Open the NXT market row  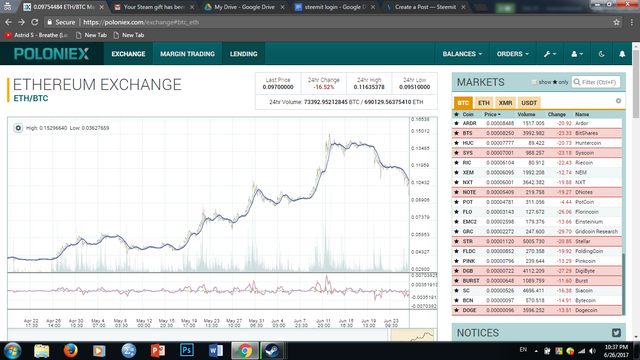[537, 182]
